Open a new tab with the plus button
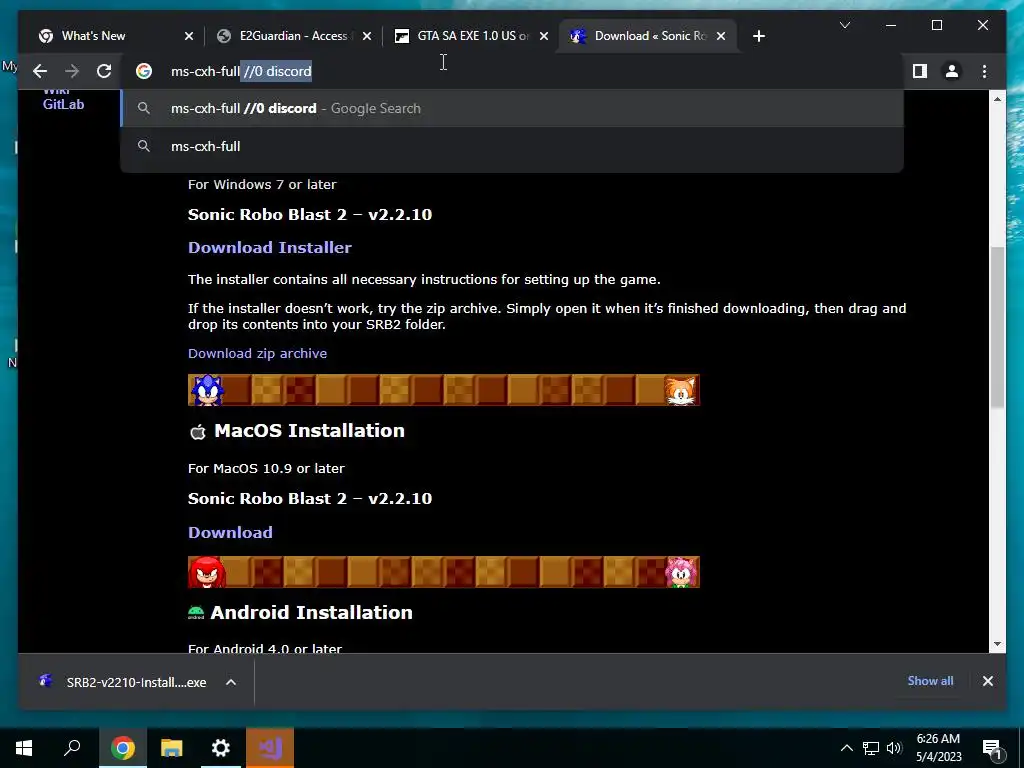The width and height of the screenshot is (1024, 768). 758,36
